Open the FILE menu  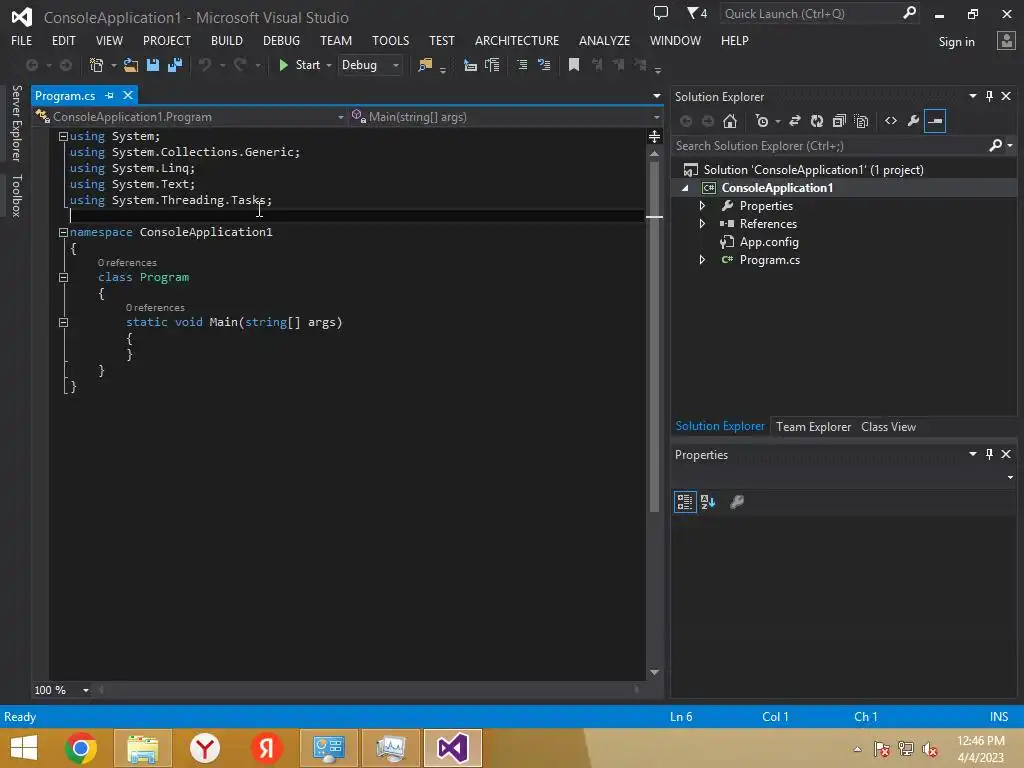click(22, 40)
